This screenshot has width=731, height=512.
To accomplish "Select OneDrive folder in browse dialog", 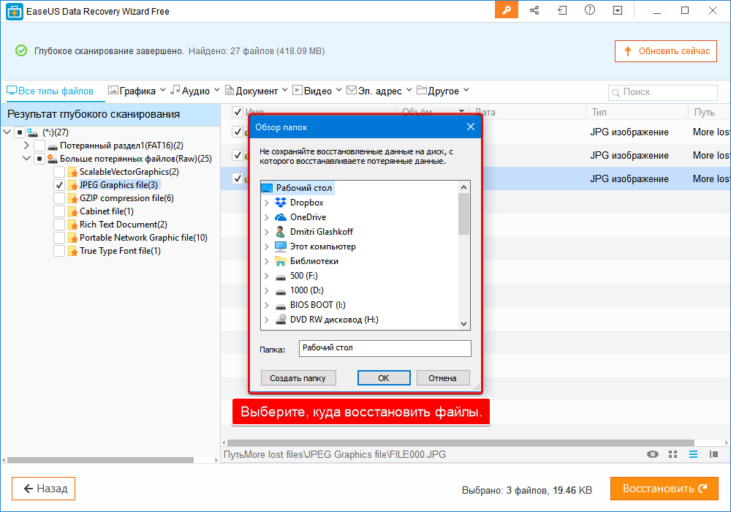I will [308, 217].
